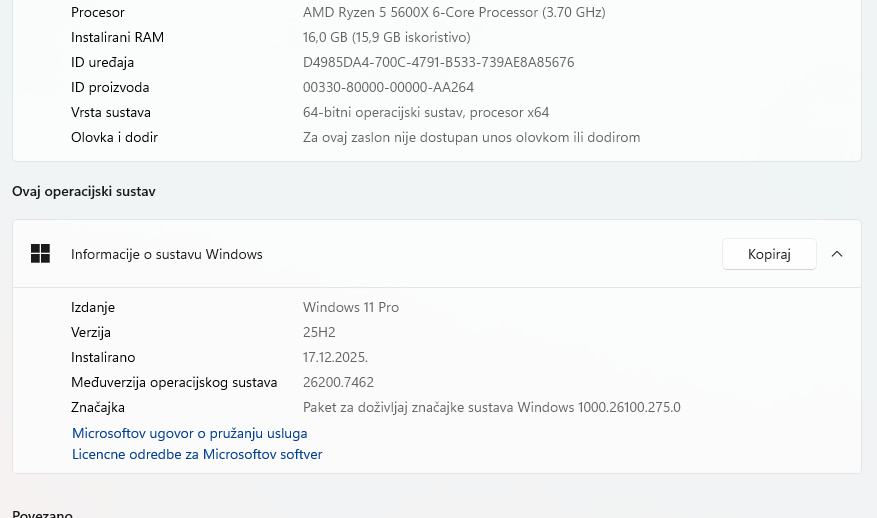
Task: Click the 64-bitni operacijski sustav text
Action: coord(426,112)
